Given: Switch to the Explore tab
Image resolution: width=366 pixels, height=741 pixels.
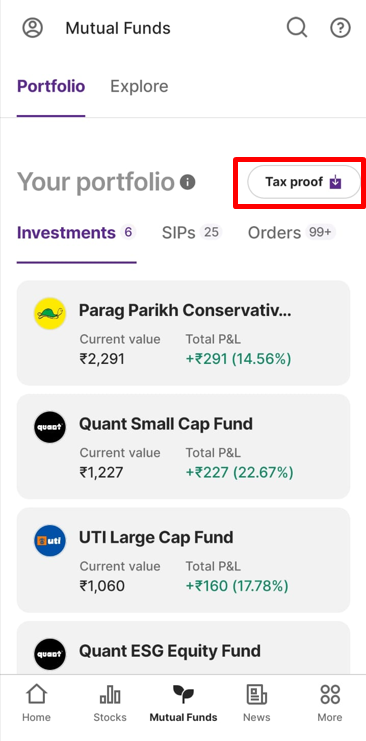Looking at the screenshot, I should pos(139,86).
